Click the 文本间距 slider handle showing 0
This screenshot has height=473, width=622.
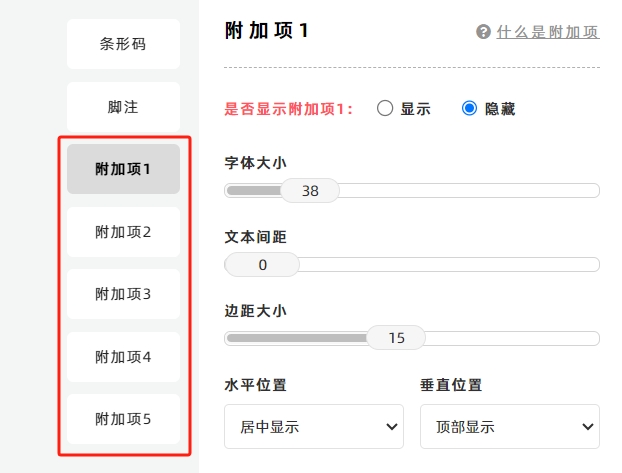[x=262, y=265]
